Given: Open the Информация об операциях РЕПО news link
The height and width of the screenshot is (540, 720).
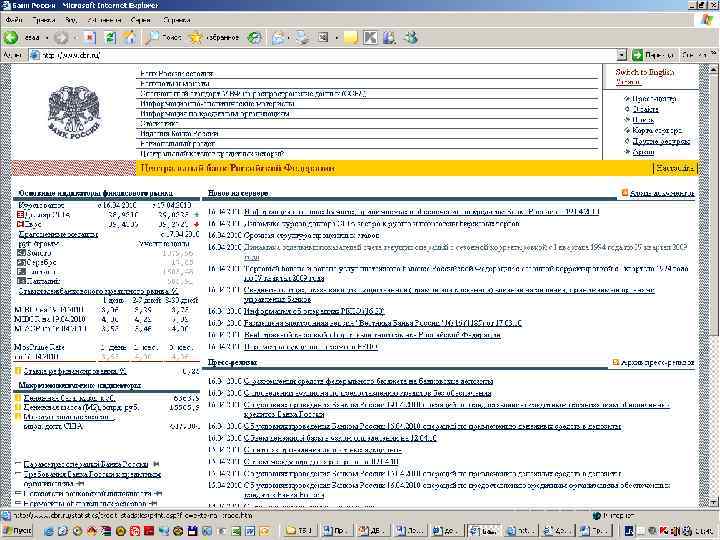Looking at the screenshot, I should pyautogui.click(x=314, y=311).
